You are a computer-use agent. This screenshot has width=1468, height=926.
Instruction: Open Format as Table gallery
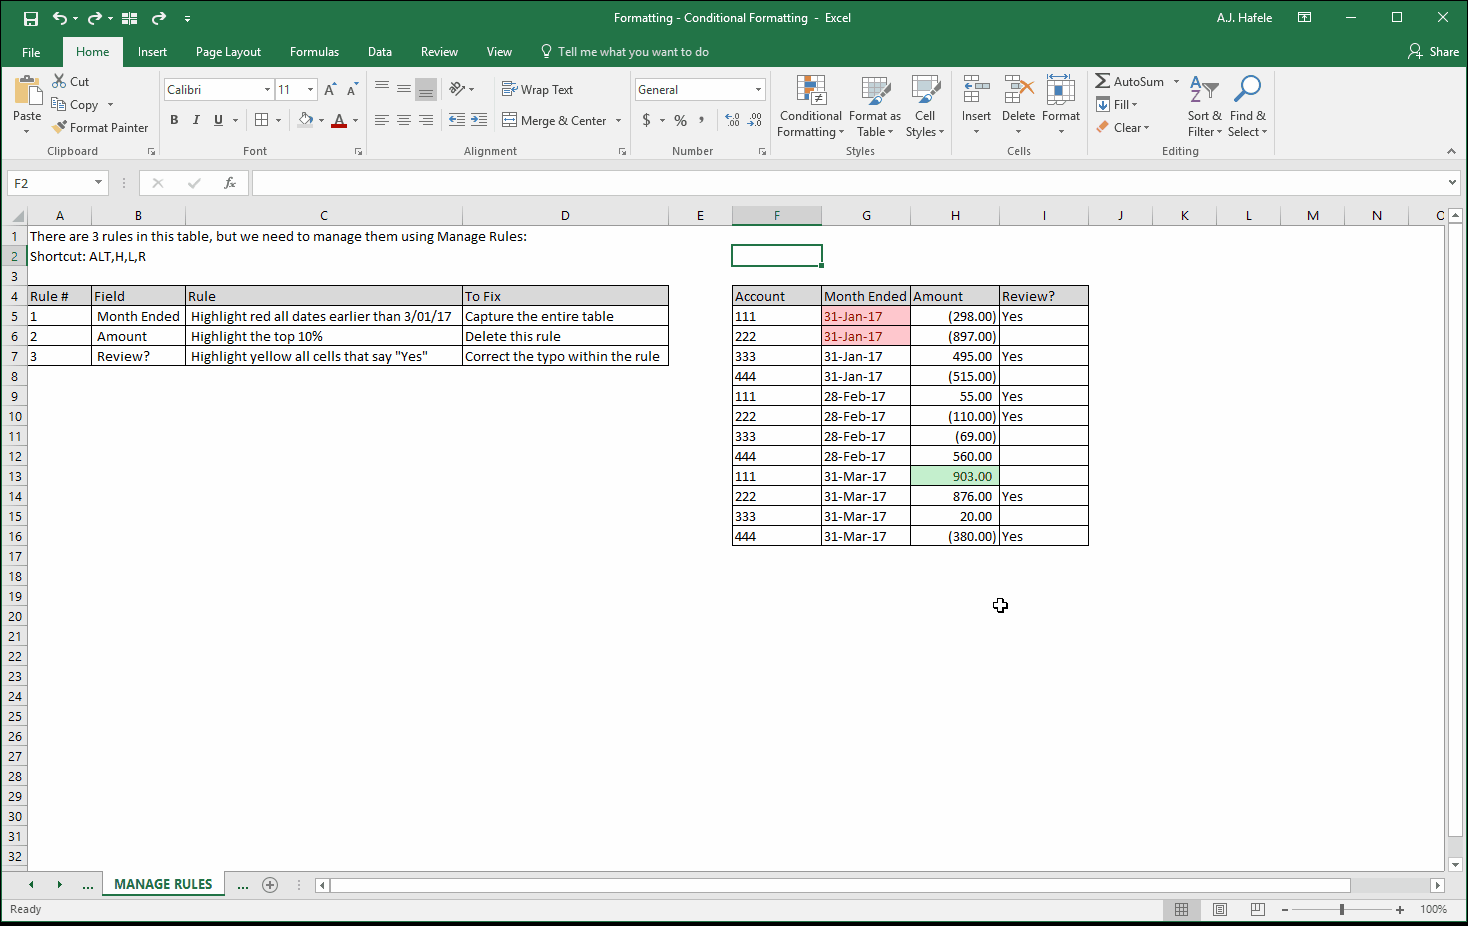click(875, 106)
